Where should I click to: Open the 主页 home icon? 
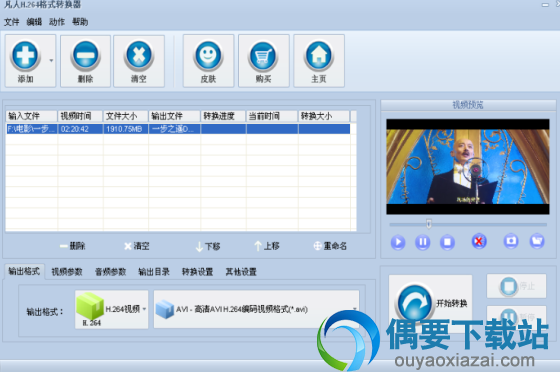click(x=319, y=55)
